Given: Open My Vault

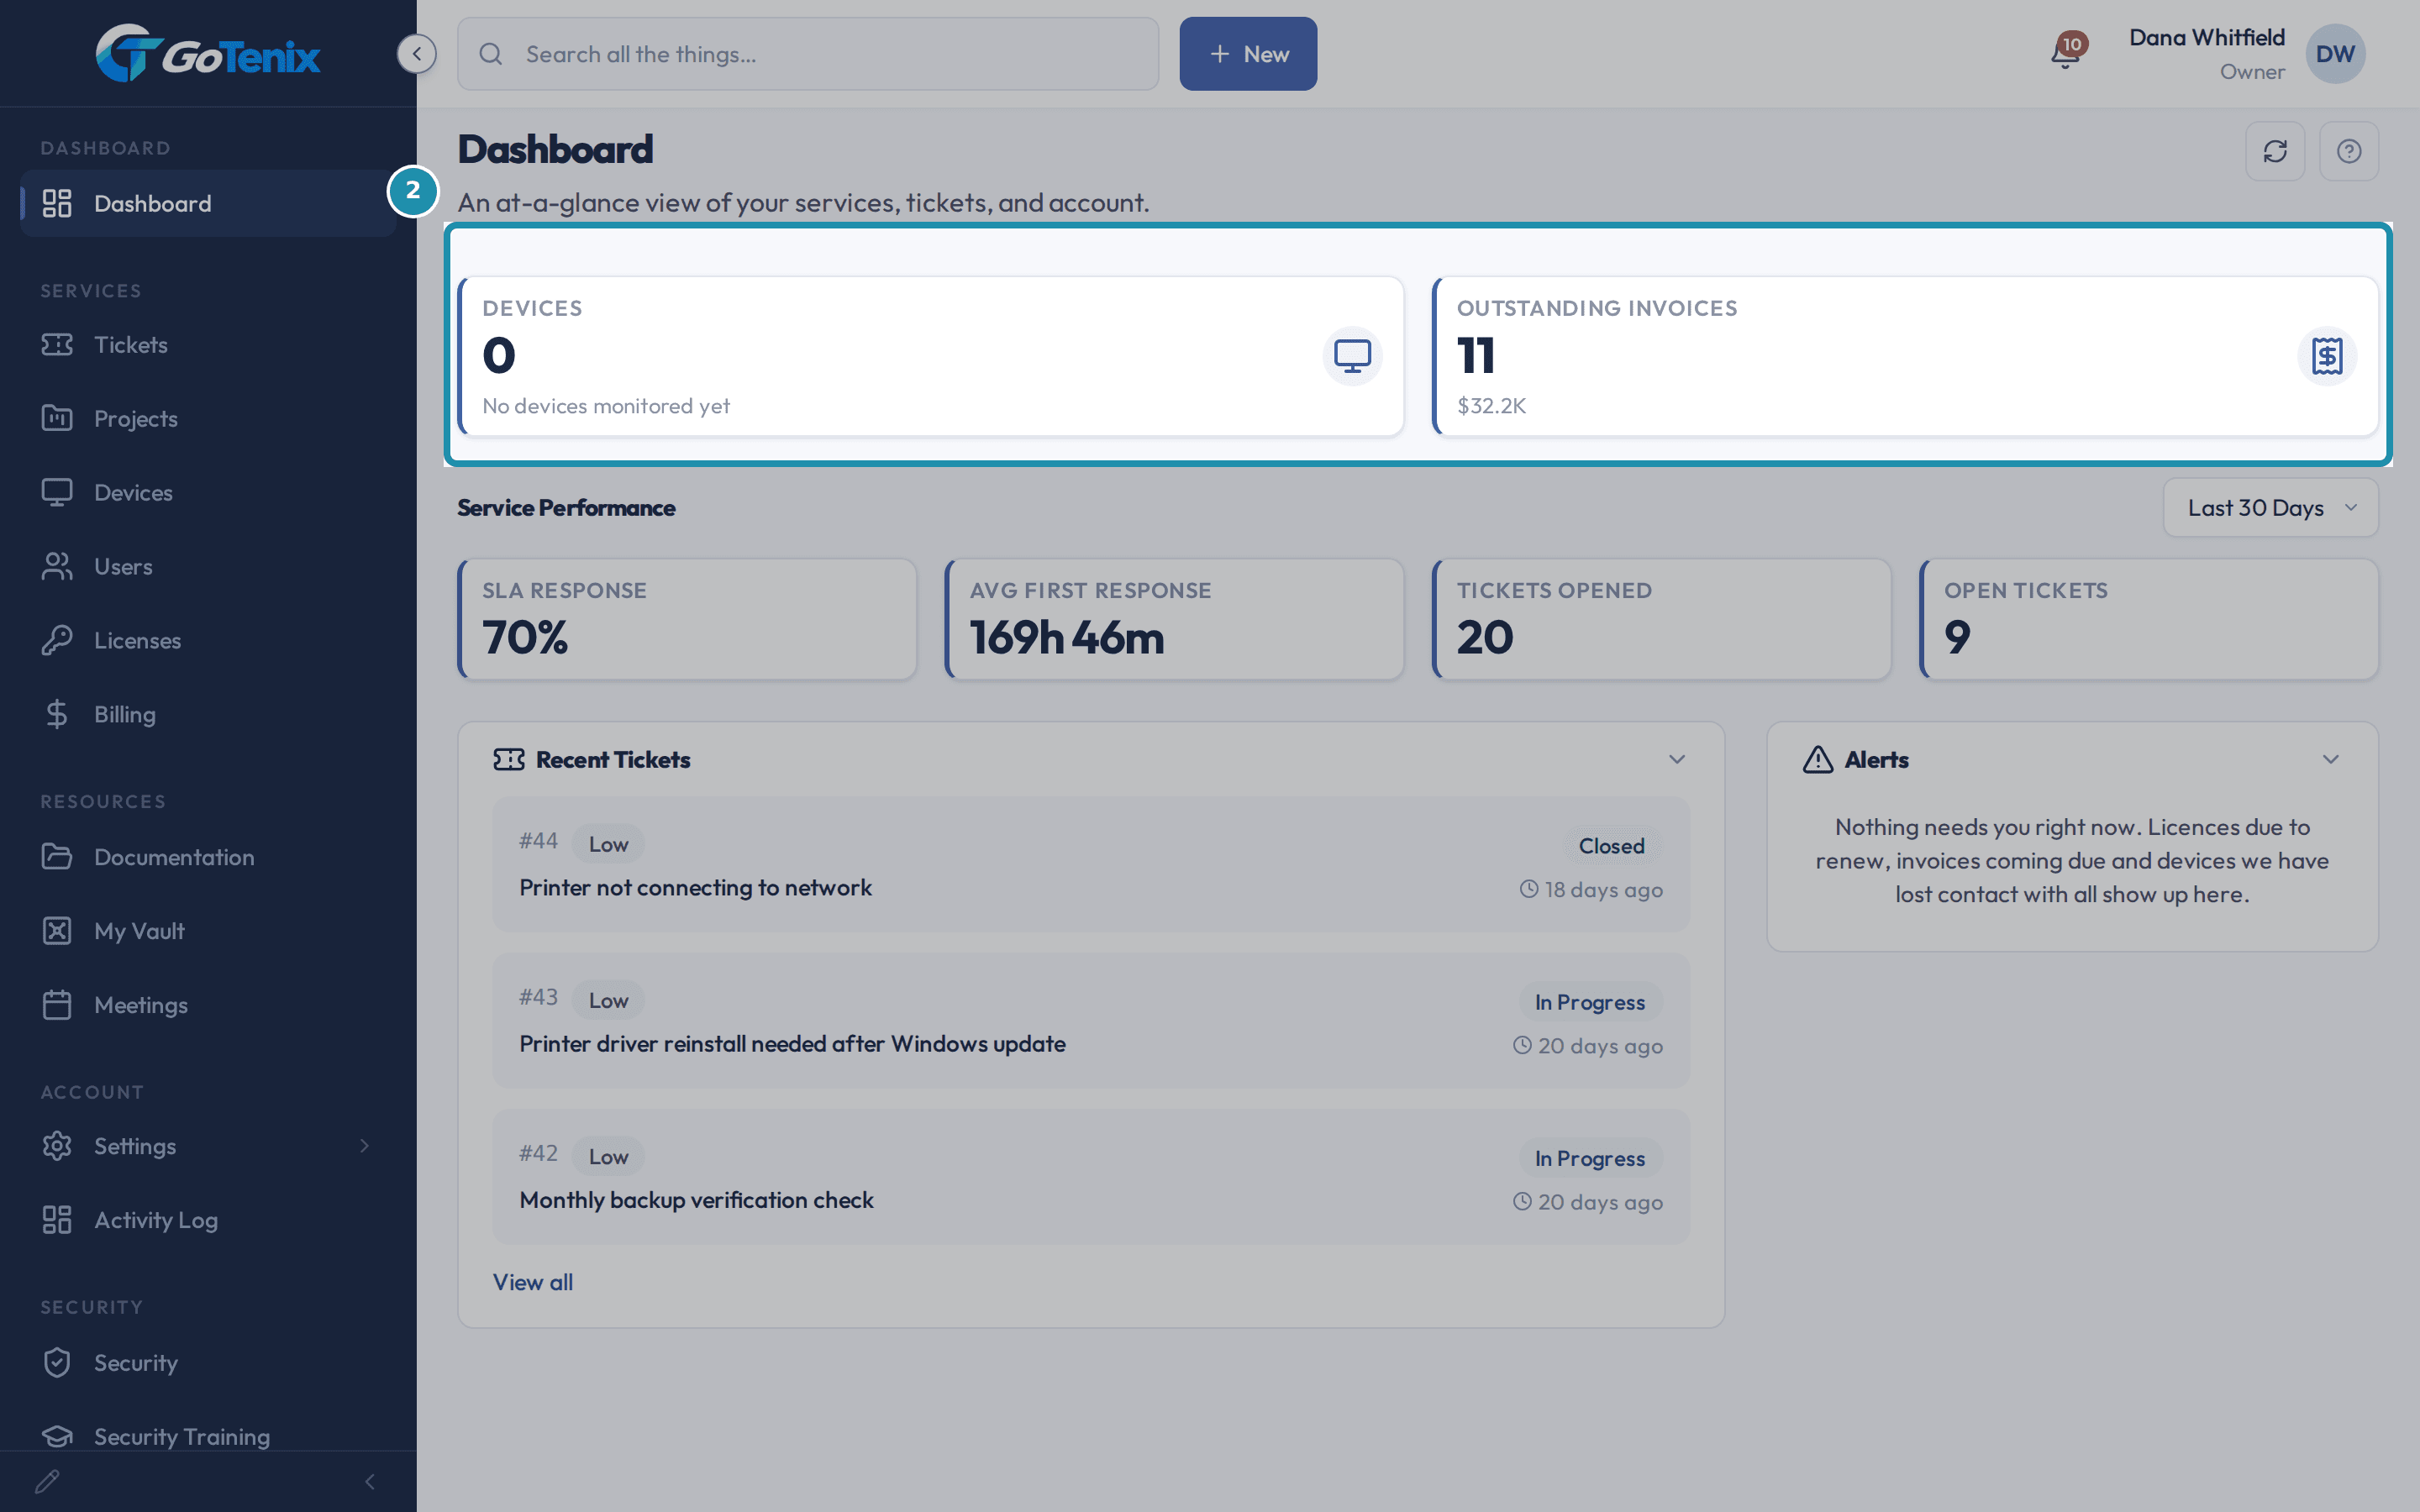Looking at the screenshot, I should point(208,931).
